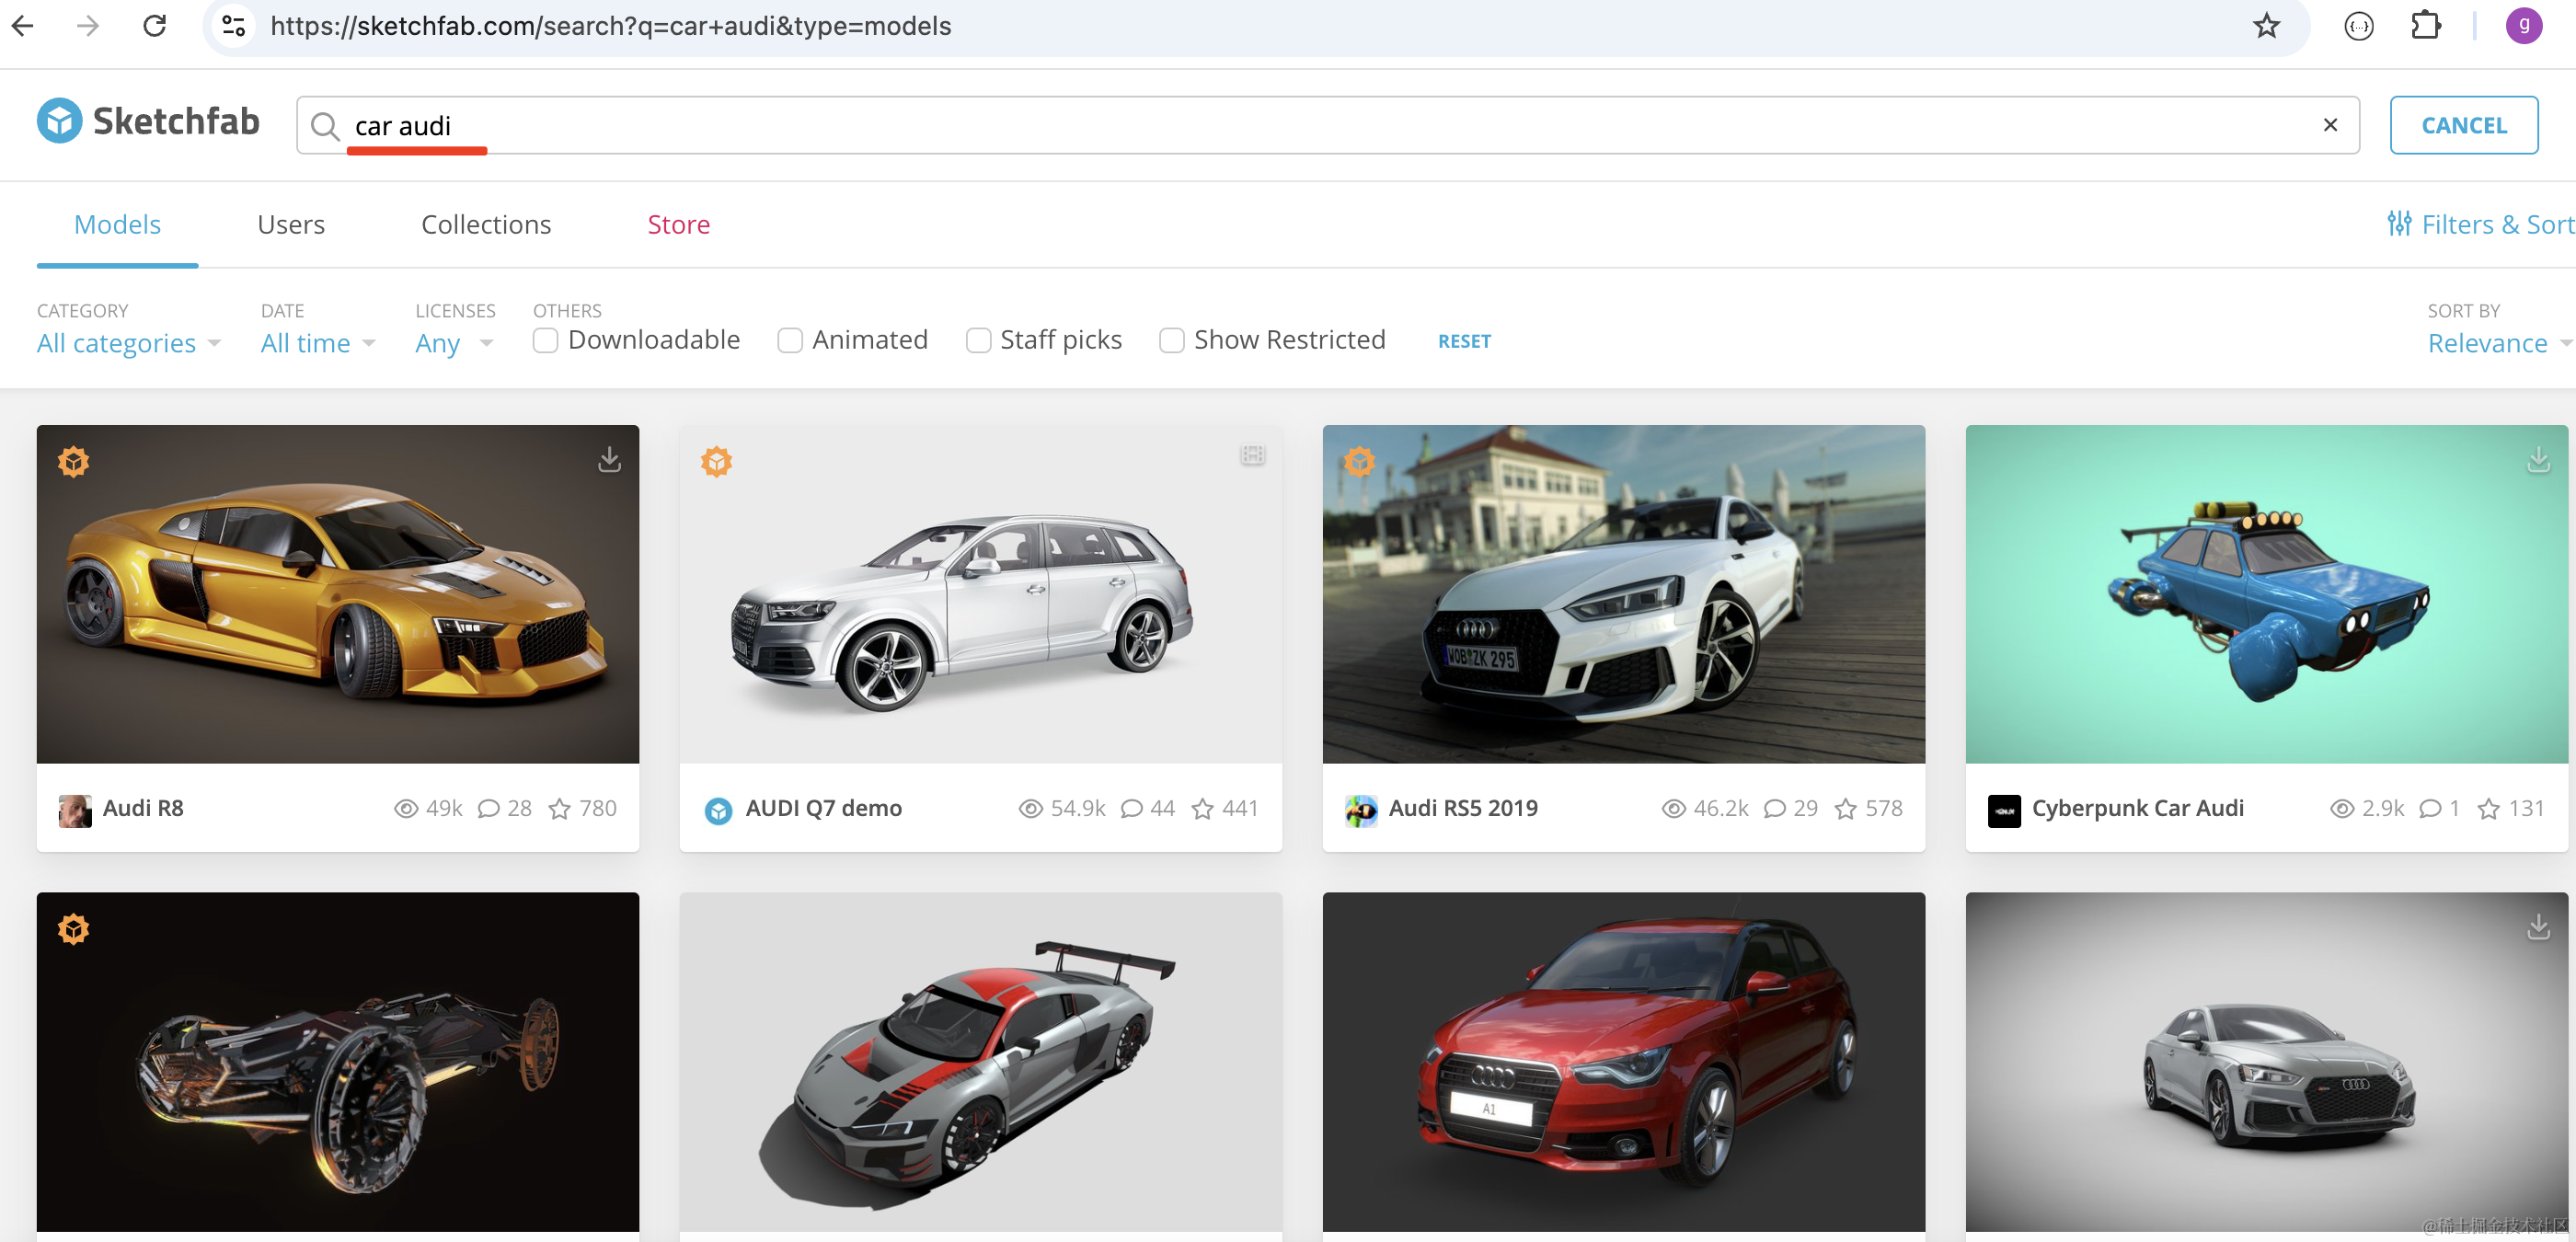The image size is (2576, 1242).
Task: Click the Cyberpunk Car Audi author avatar
Action: click(2004, 810)
